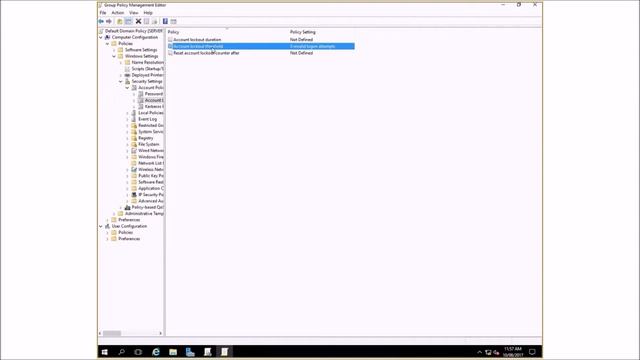Select Account lockout threshold policy row
The height and width of the screenshot is (360, 640).
[x=261, y=46]
